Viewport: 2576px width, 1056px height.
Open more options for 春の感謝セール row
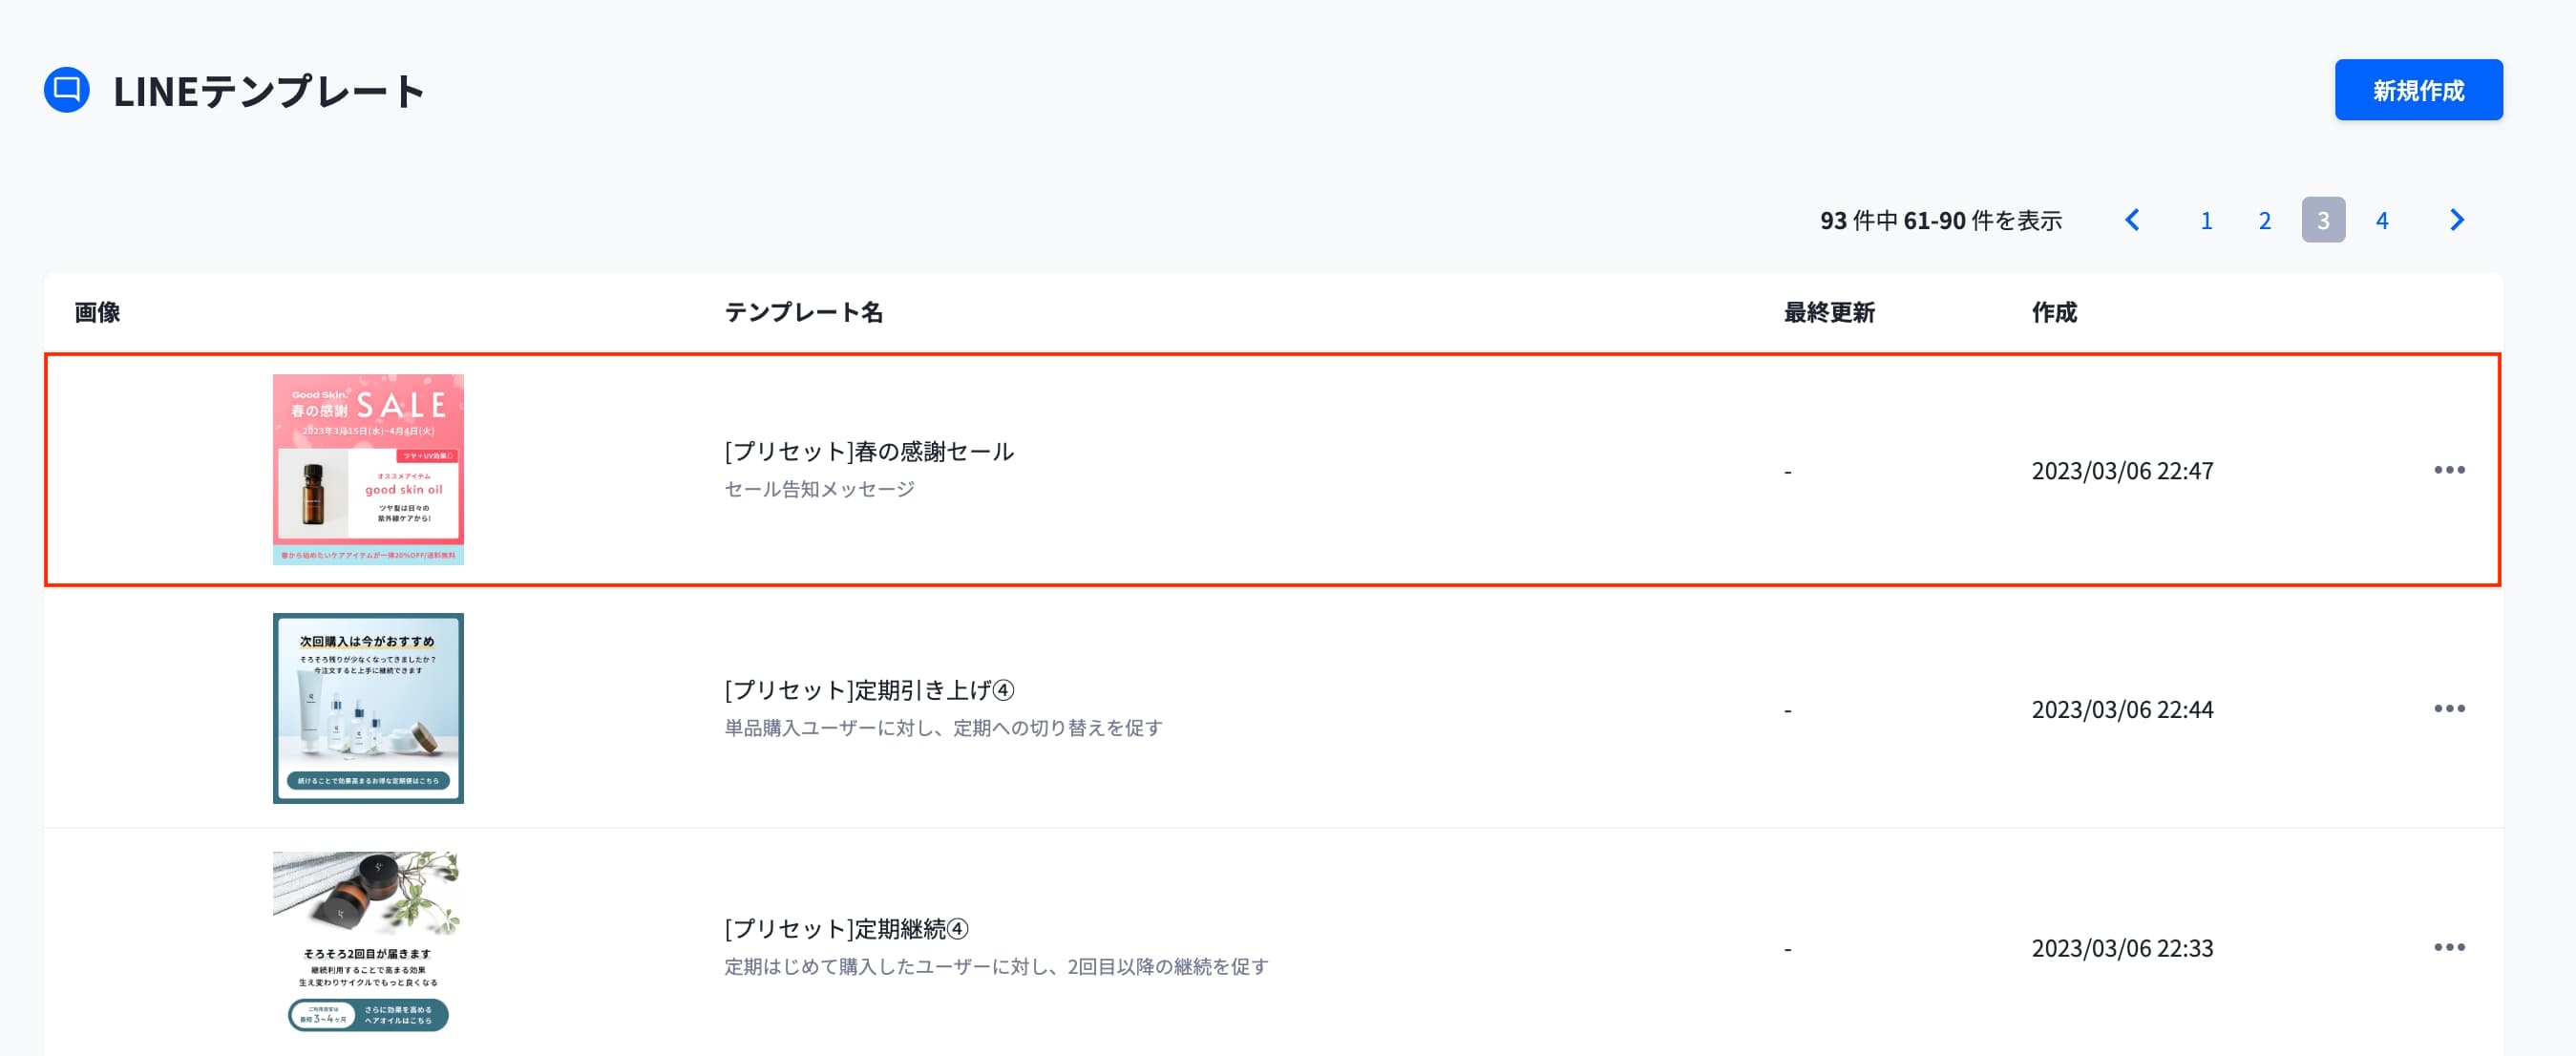pyautogui.click(x=2448, y=470)
